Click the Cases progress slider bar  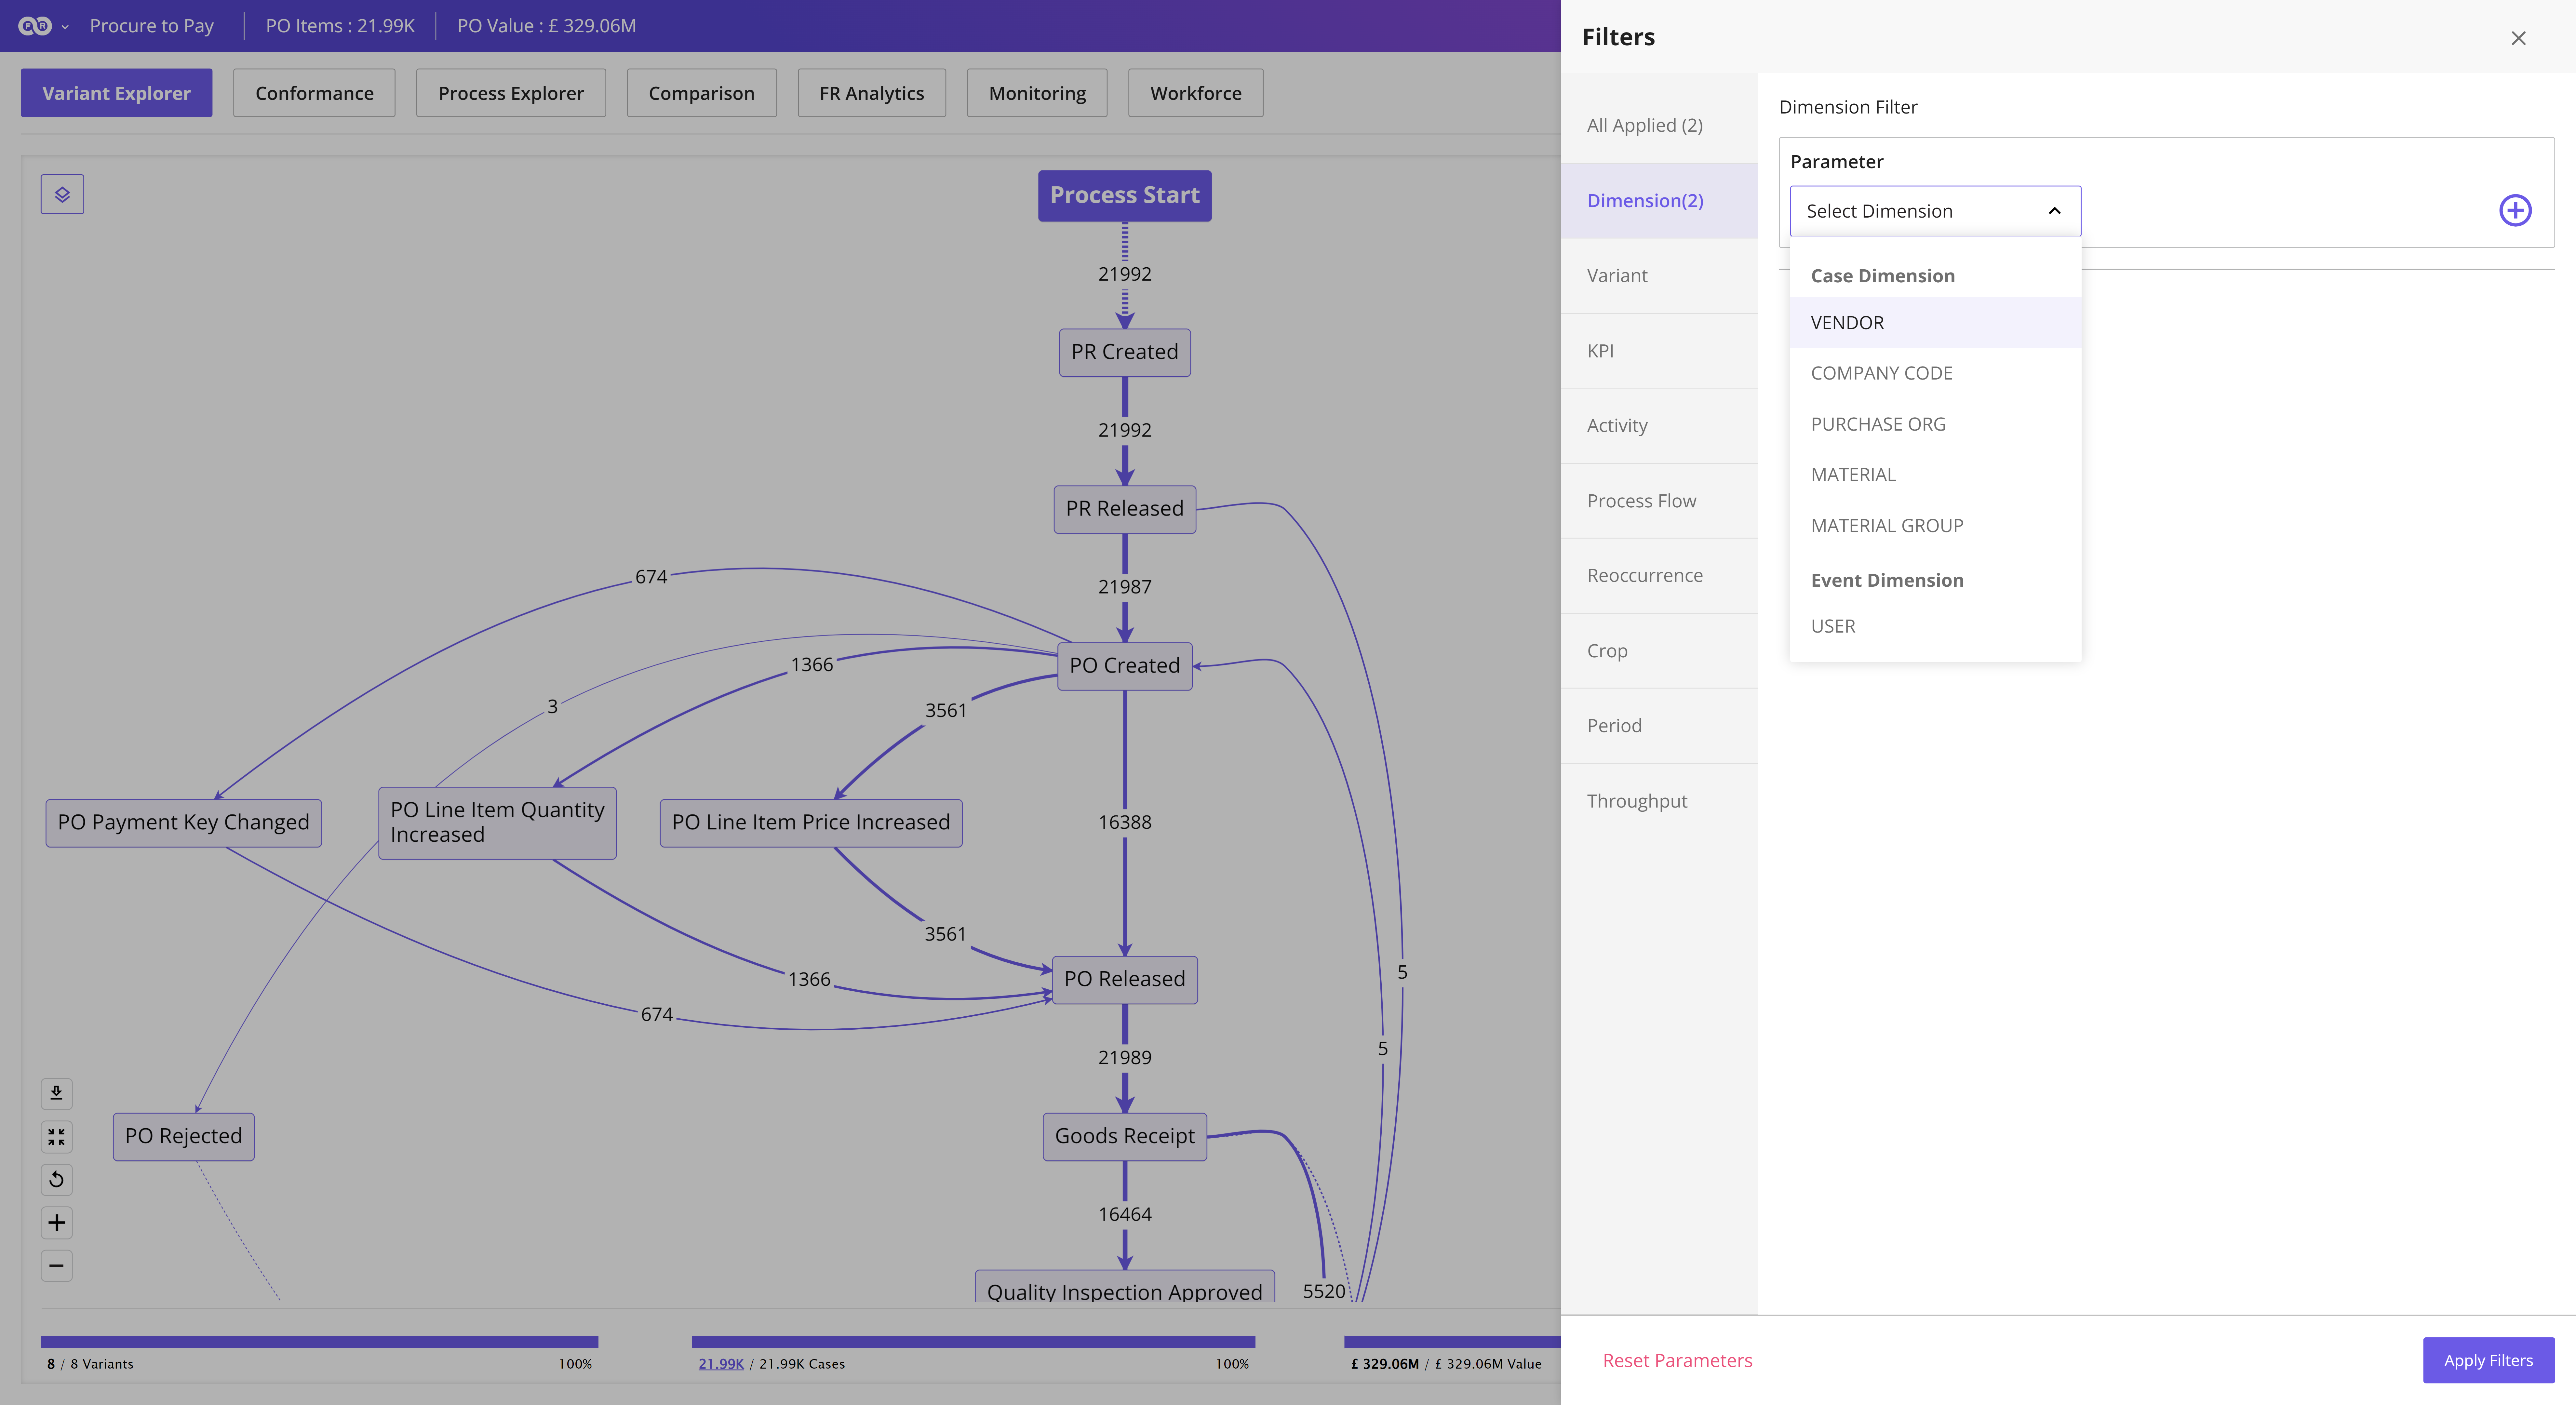[973, 1342]
